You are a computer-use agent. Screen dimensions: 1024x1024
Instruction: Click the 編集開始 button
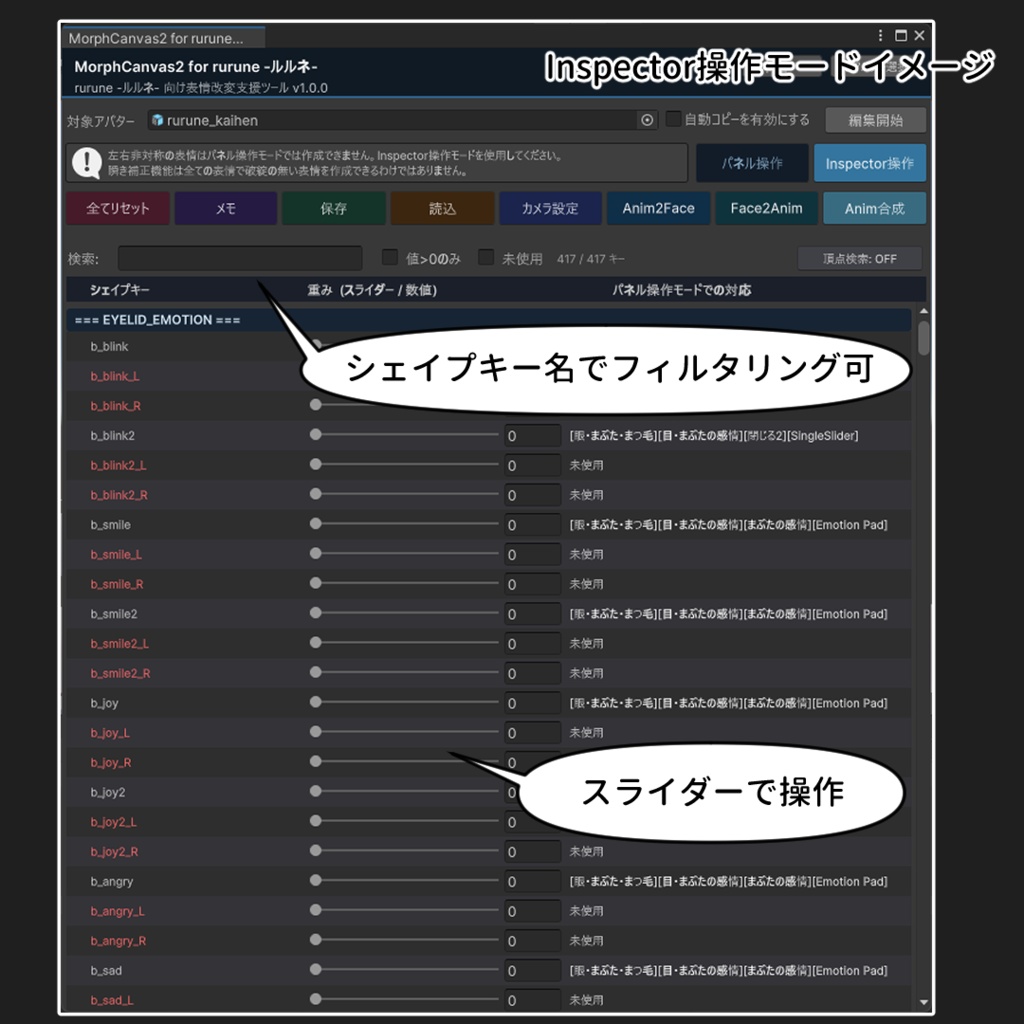point(875,120)
